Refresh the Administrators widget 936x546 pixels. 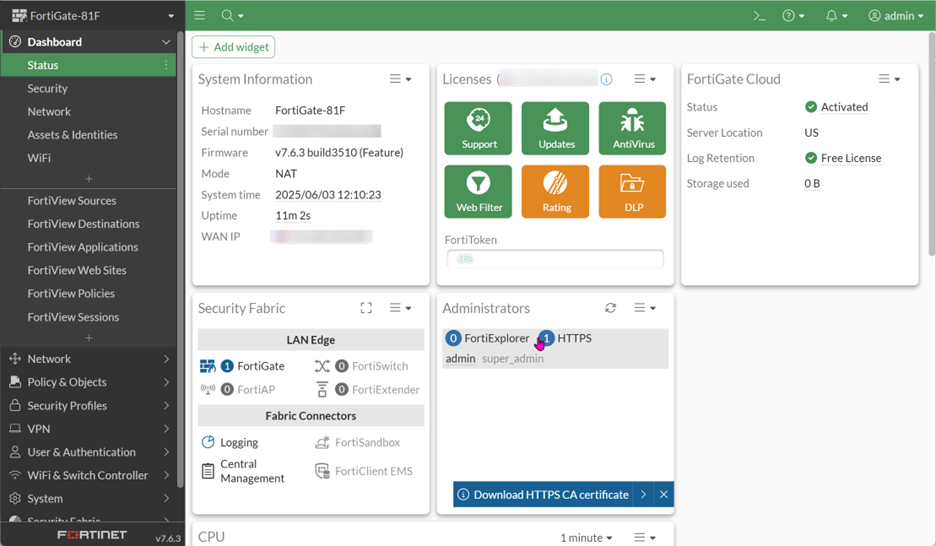coord(610,308)
